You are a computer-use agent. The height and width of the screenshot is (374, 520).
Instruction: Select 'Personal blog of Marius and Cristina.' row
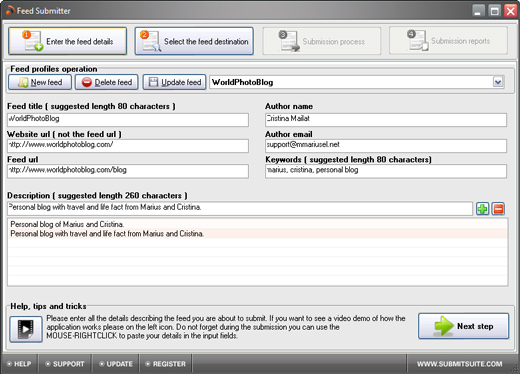click(x=258, y=224)
